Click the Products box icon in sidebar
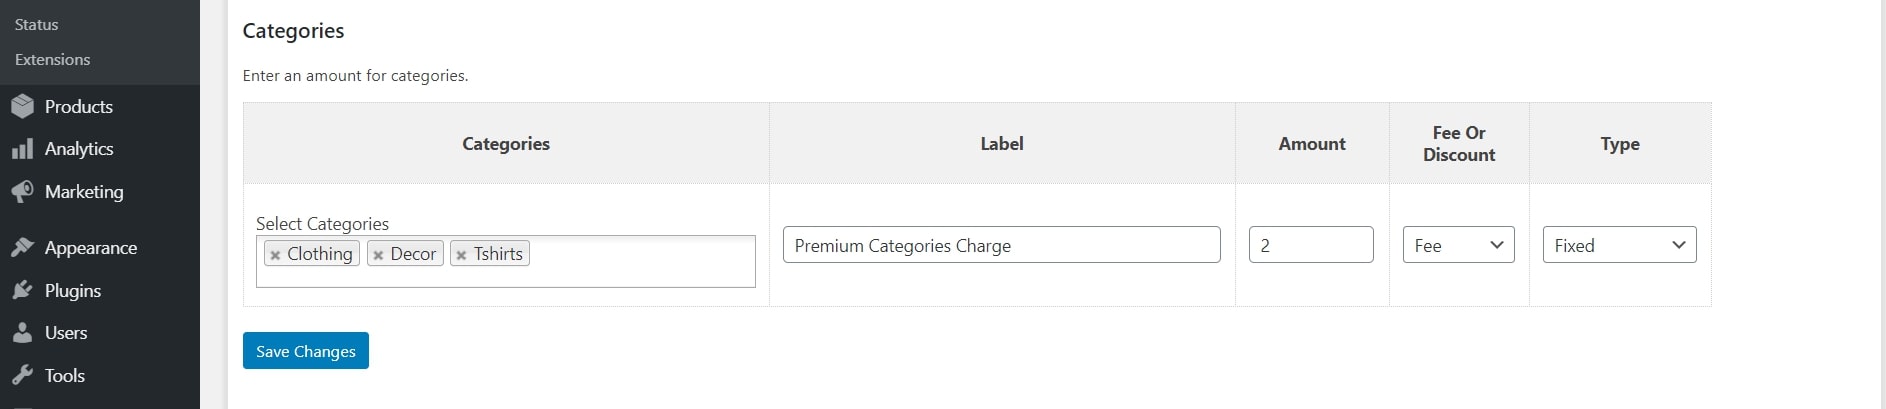The image size is (1886, 409). point(22,106)
